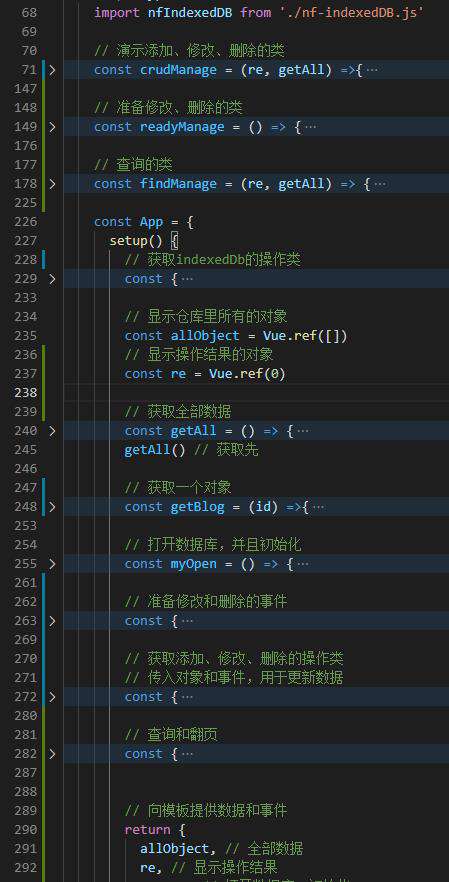Unfold the const block on line 282
The width and height of the screenshot is (449, 882).
[x=52, y=754]
